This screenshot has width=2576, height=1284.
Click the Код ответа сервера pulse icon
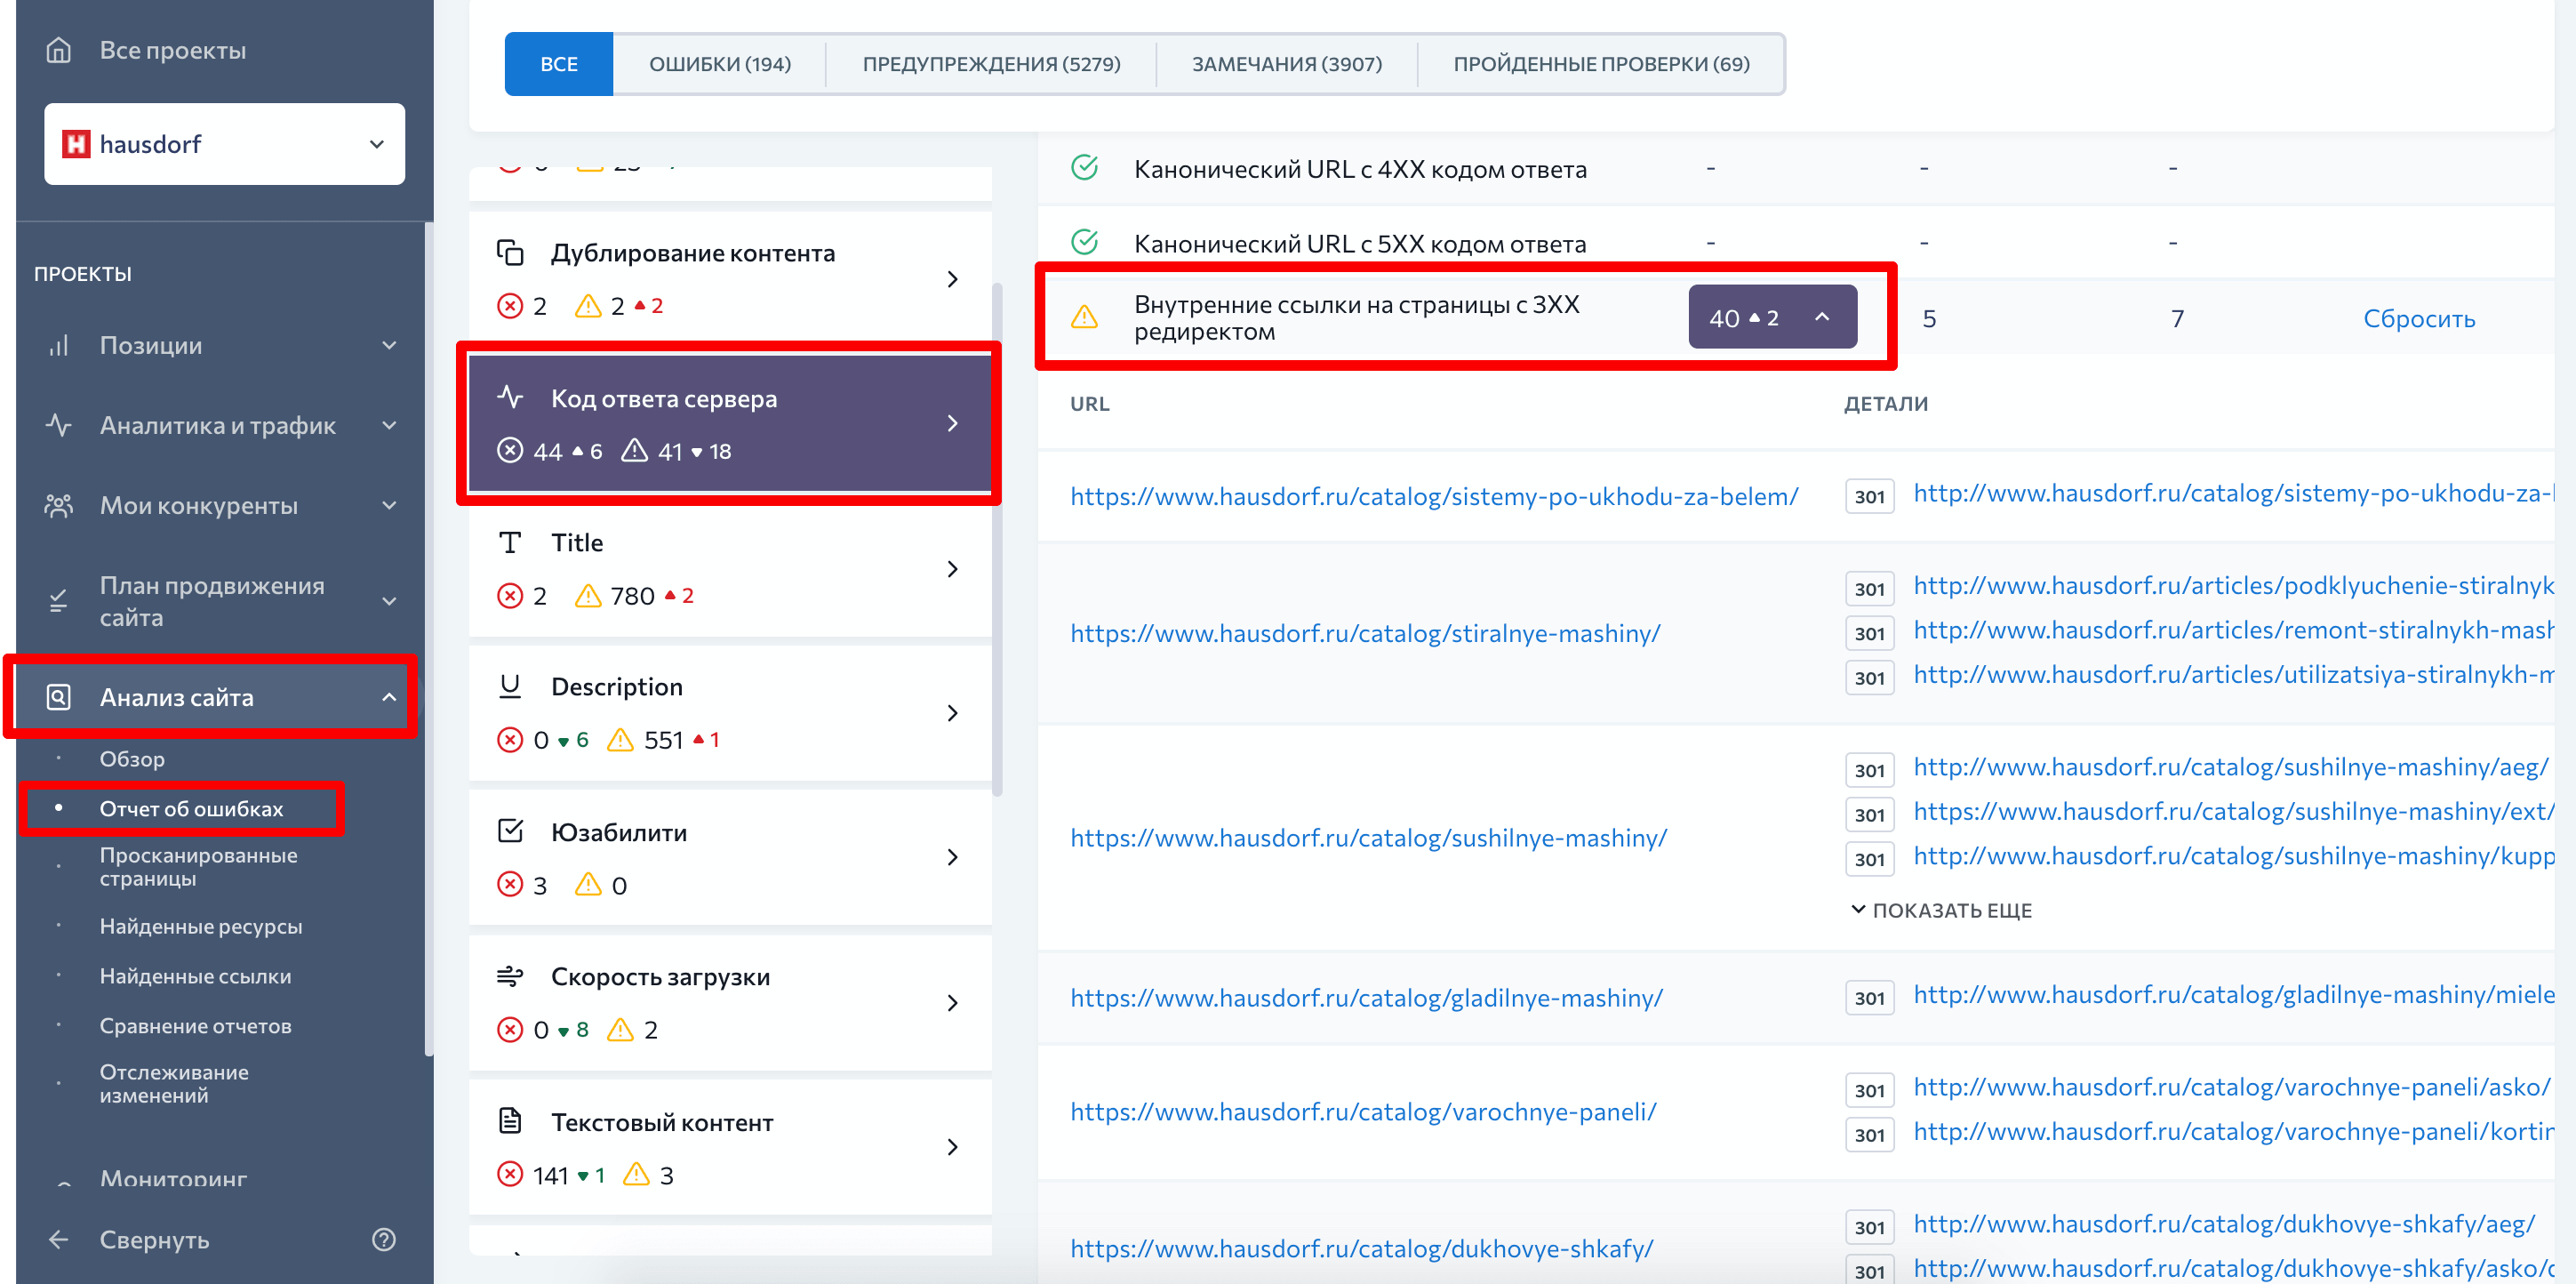510,397
